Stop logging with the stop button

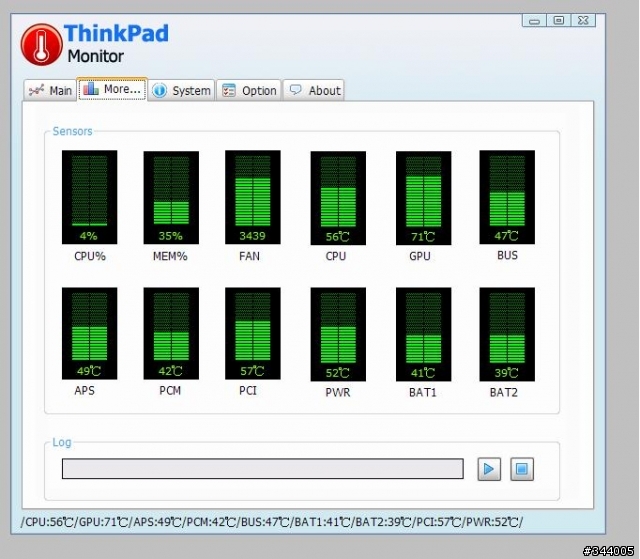tap(522, 469)
